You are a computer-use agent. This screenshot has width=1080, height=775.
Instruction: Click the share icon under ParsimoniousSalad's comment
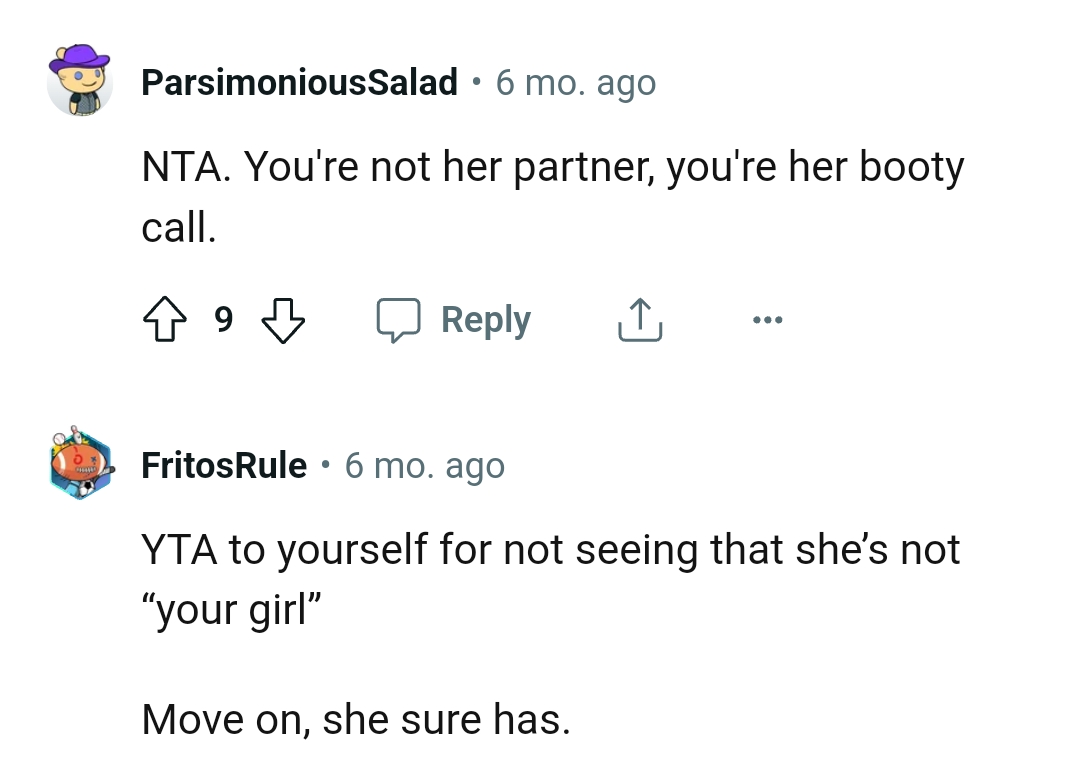click(639, 319)
